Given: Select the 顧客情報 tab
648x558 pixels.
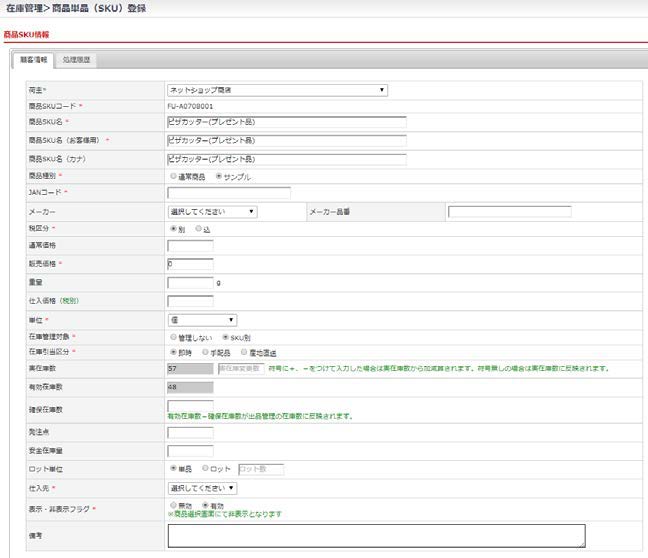Looking at the screenshot, I should [33, 60].
